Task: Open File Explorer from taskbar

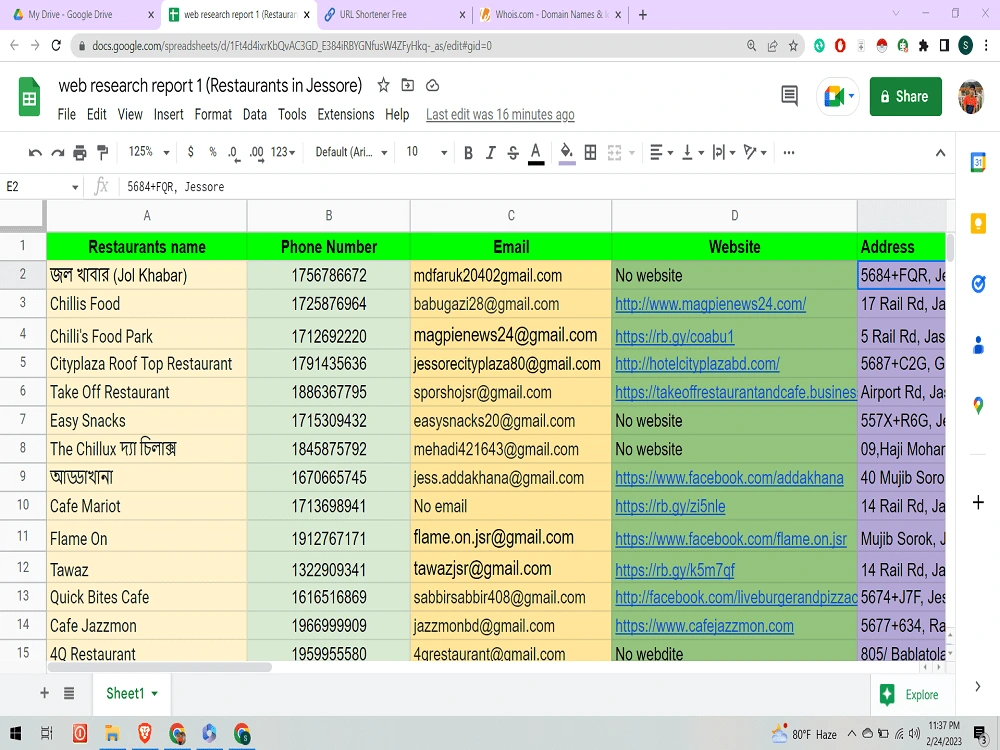Action: pos(112,733)
